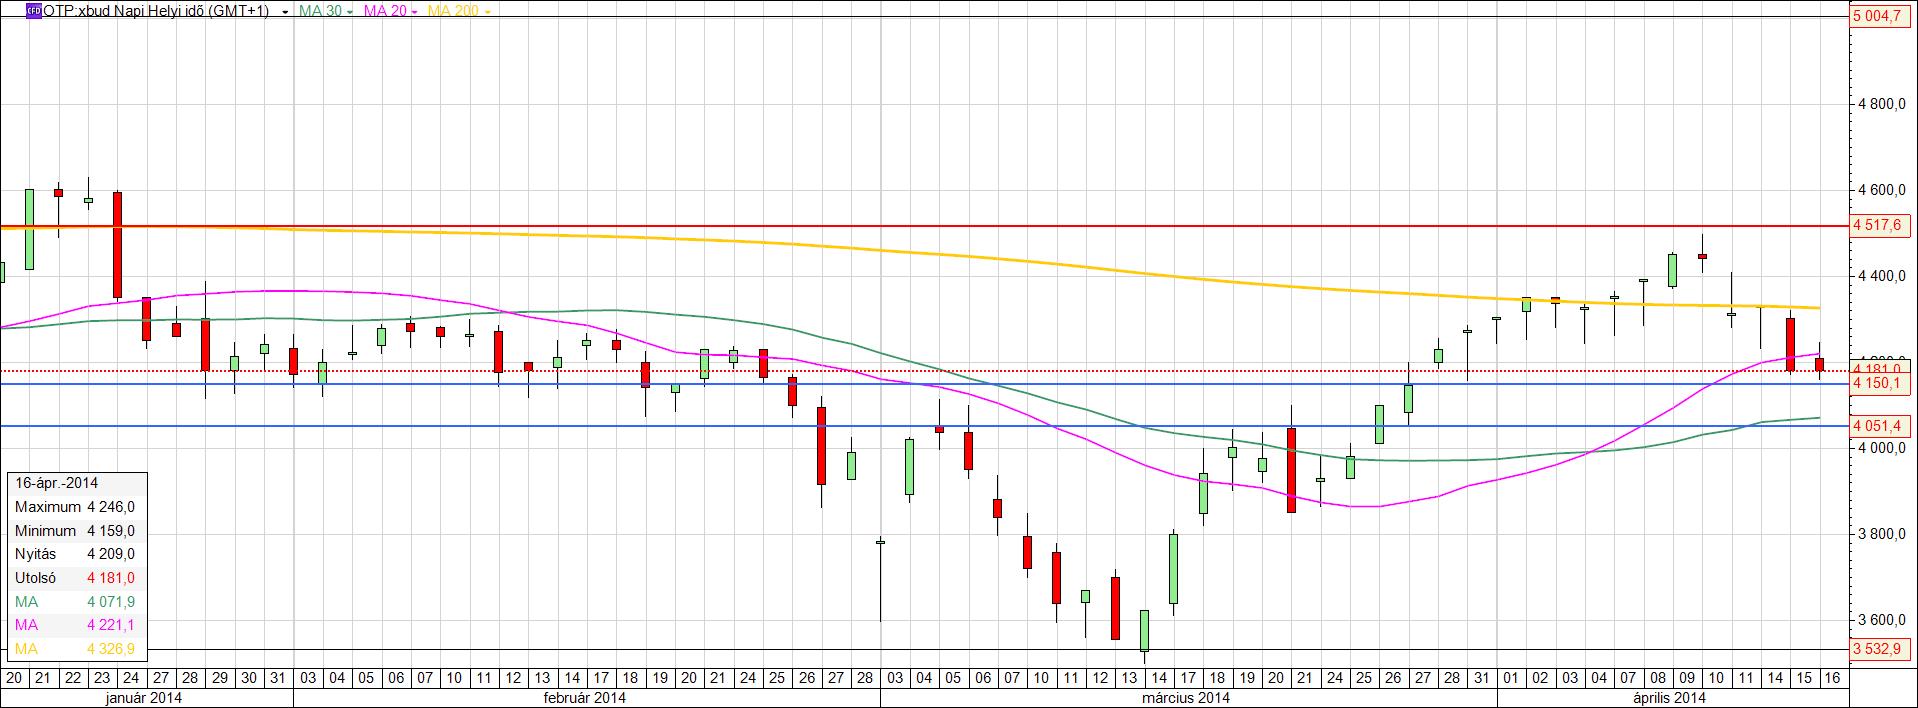Click the Minimum 4 159,0 row
The width and height of the screenshot is (1918, 708).
75,531
